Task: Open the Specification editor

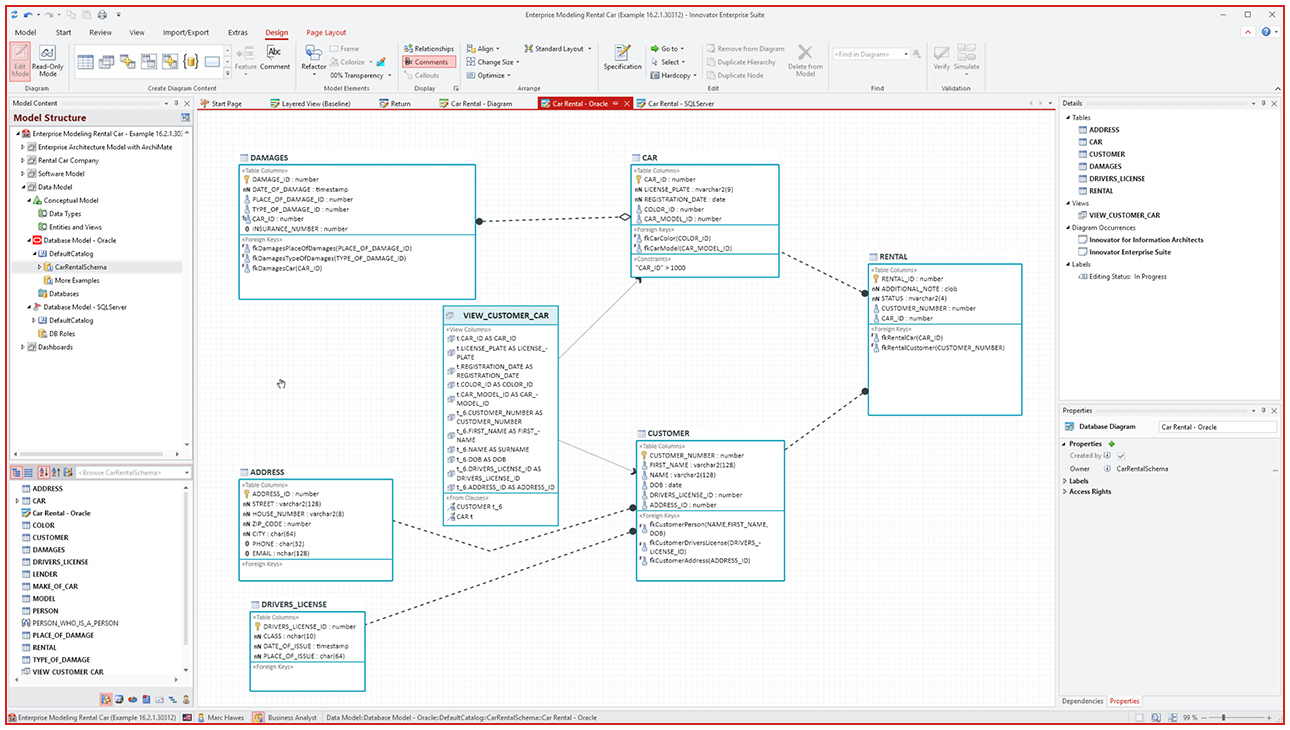Action: click(623, 58)
